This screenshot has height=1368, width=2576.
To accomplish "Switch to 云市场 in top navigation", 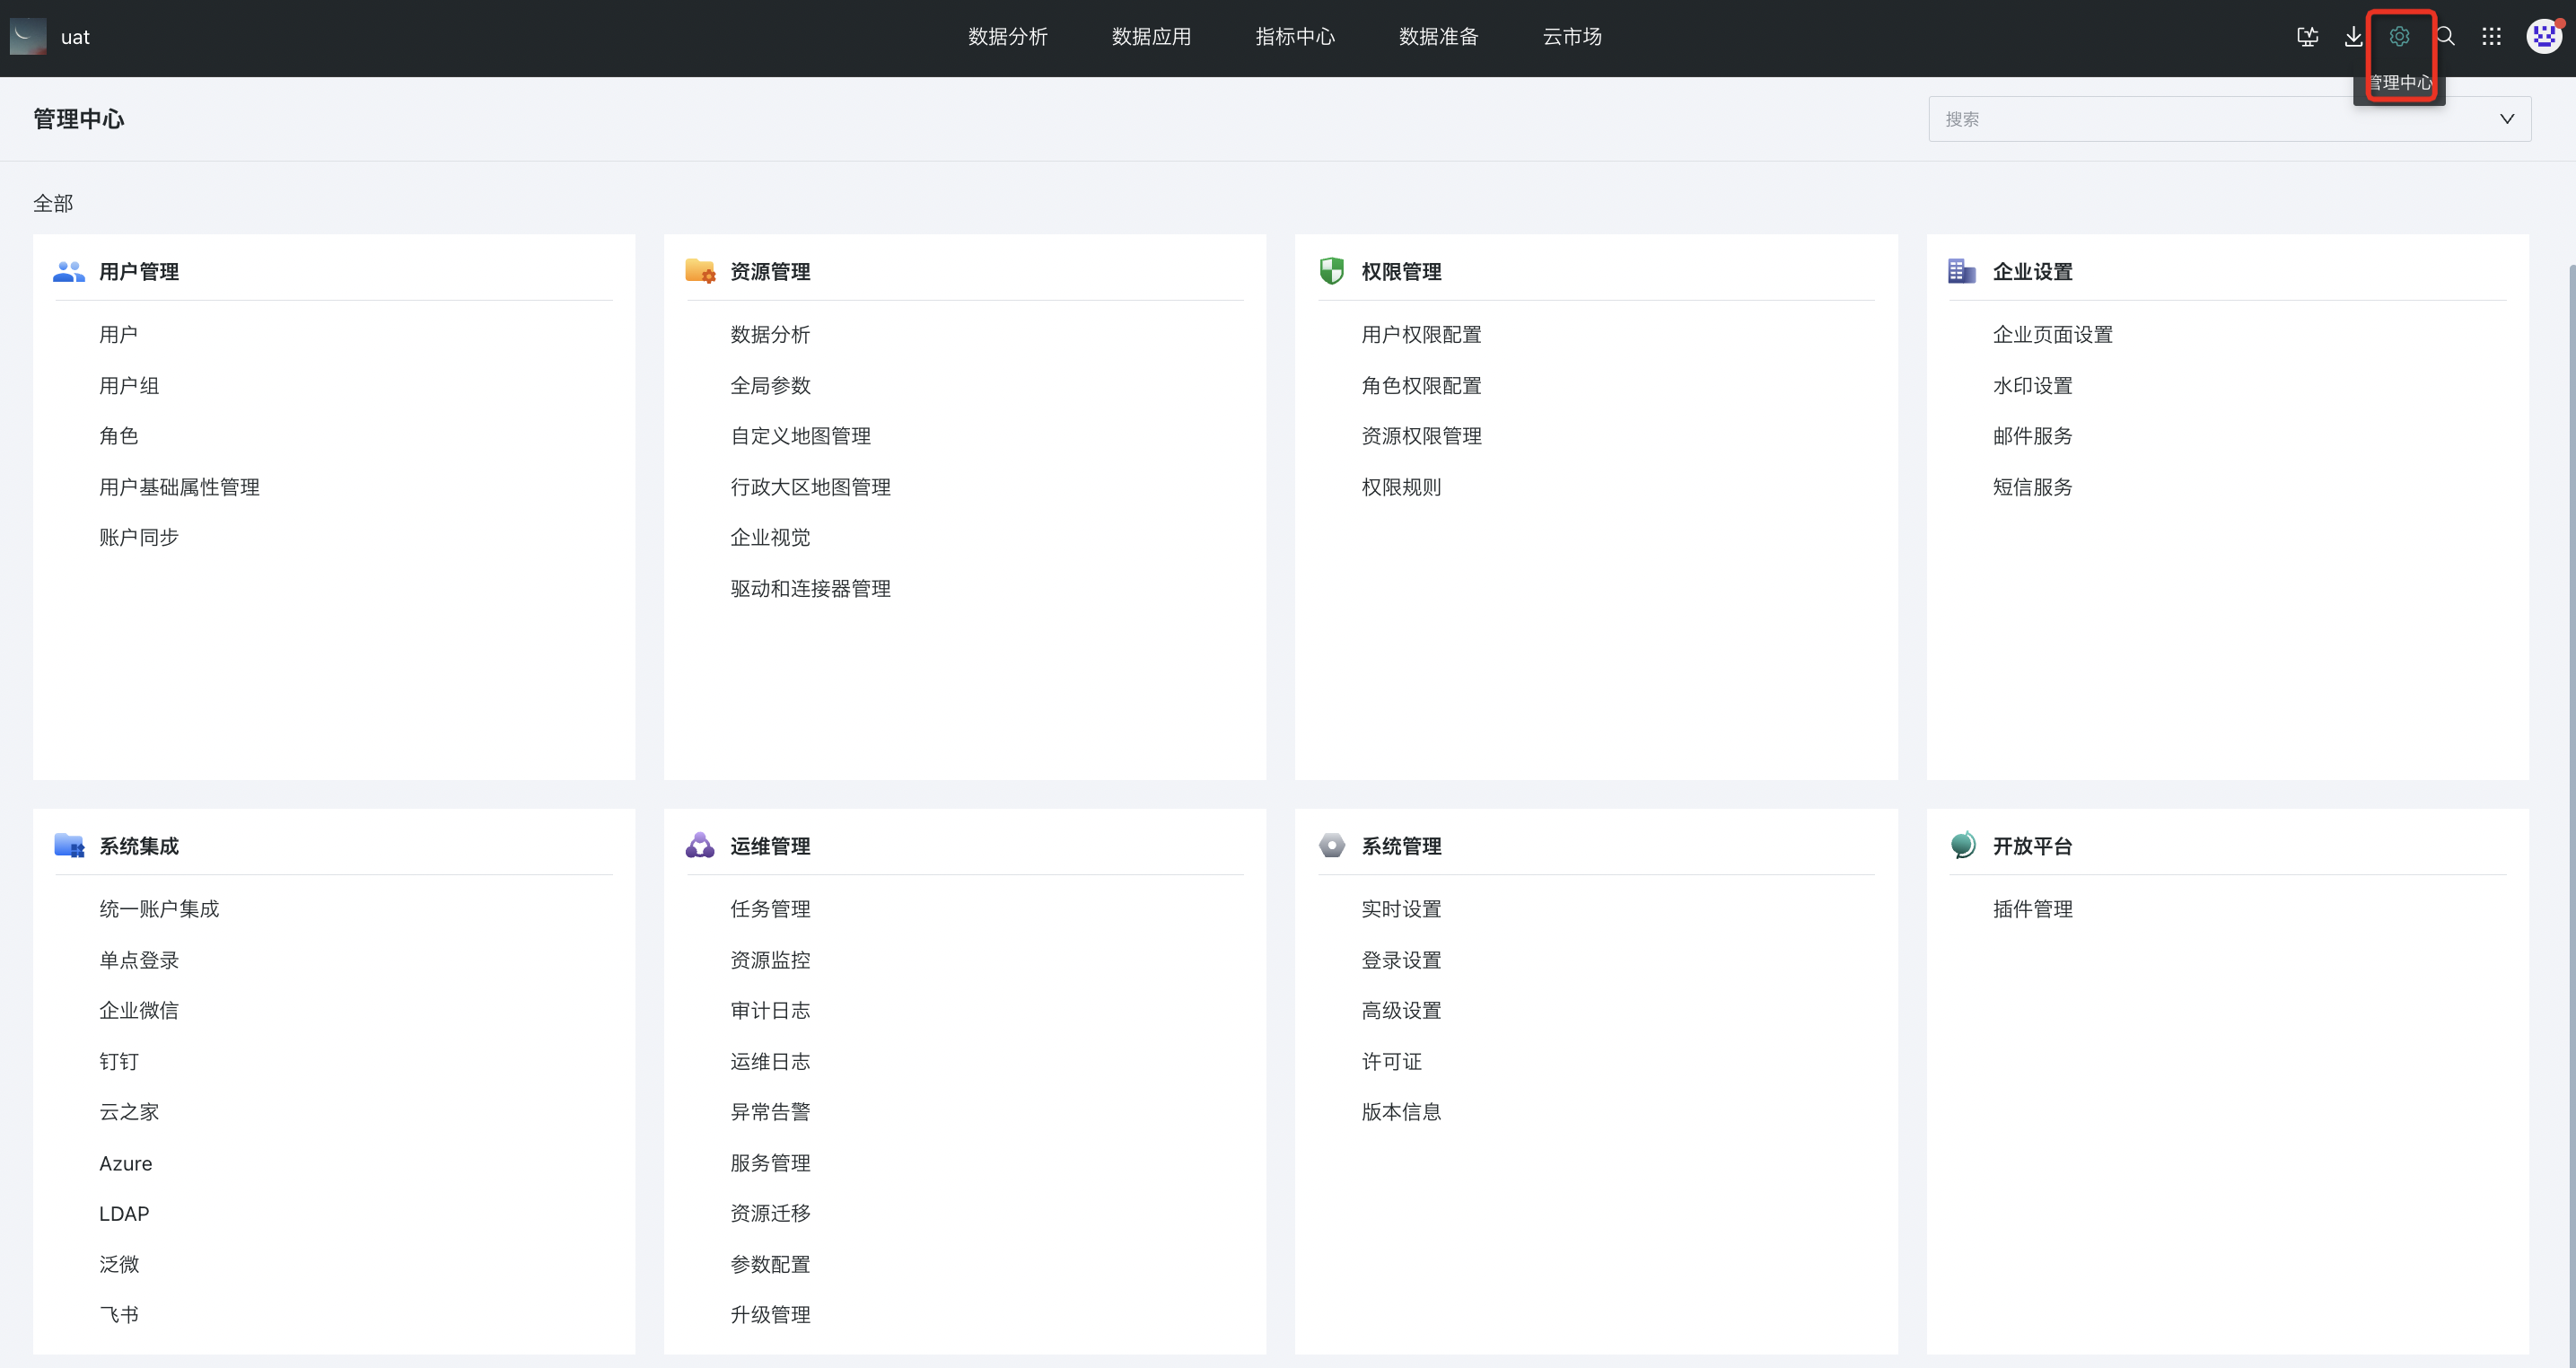I will 1571,37.
